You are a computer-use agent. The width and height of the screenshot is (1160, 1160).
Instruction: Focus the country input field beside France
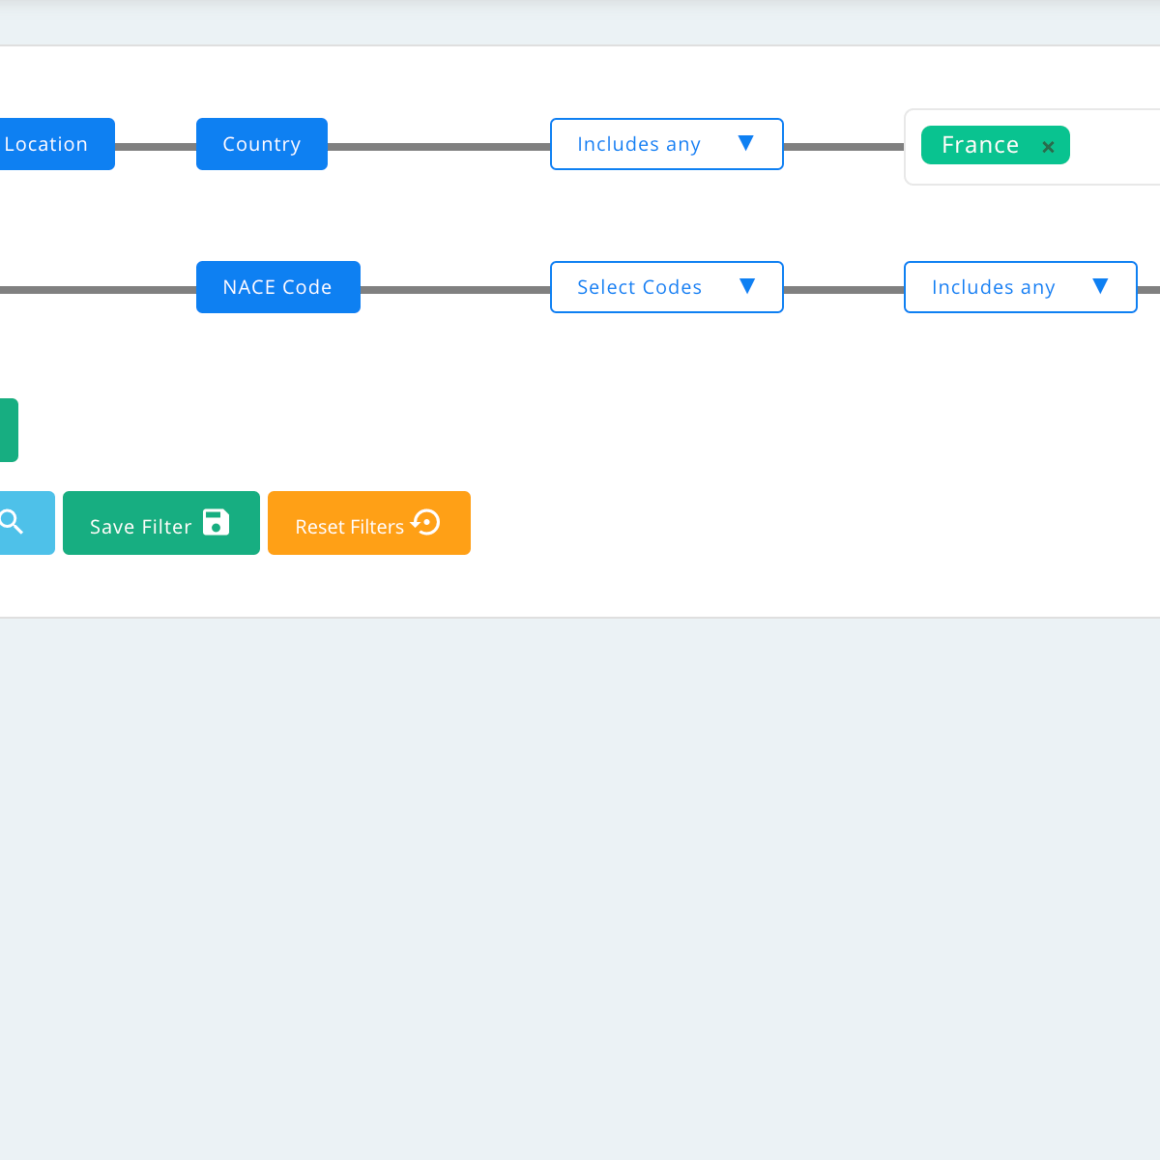[x=1115, y=147]
